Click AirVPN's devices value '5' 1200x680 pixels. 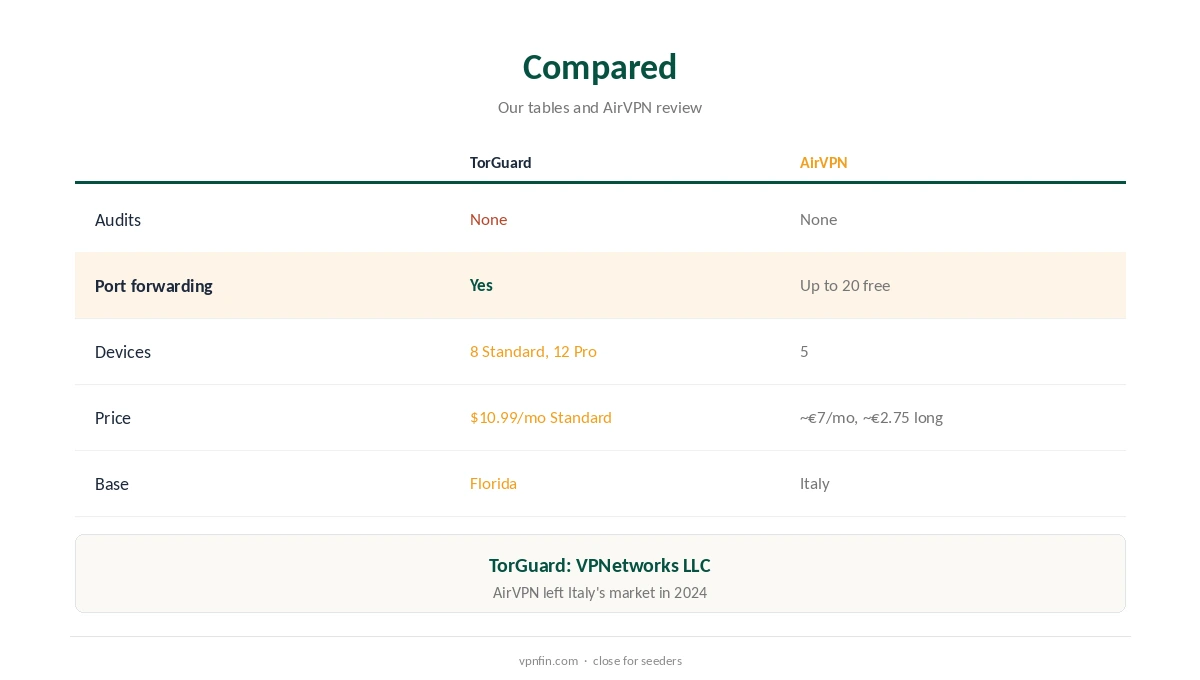[804, 351]
